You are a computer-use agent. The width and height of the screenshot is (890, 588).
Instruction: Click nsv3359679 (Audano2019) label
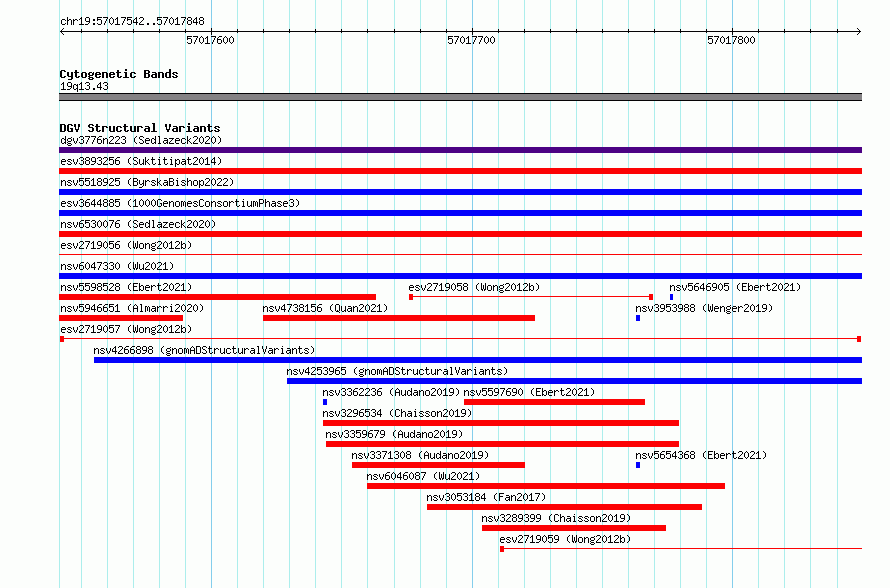coord(394,434)
